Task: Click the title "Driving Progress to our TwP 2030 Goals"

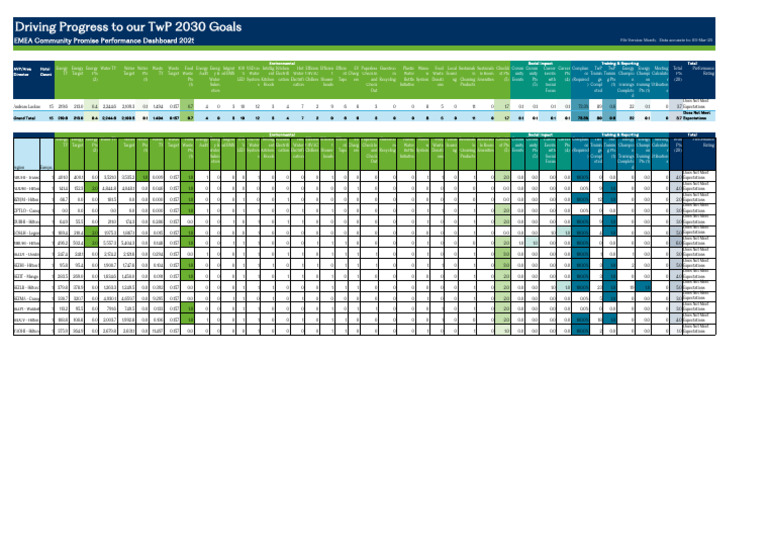Action: tap(128, 27)
